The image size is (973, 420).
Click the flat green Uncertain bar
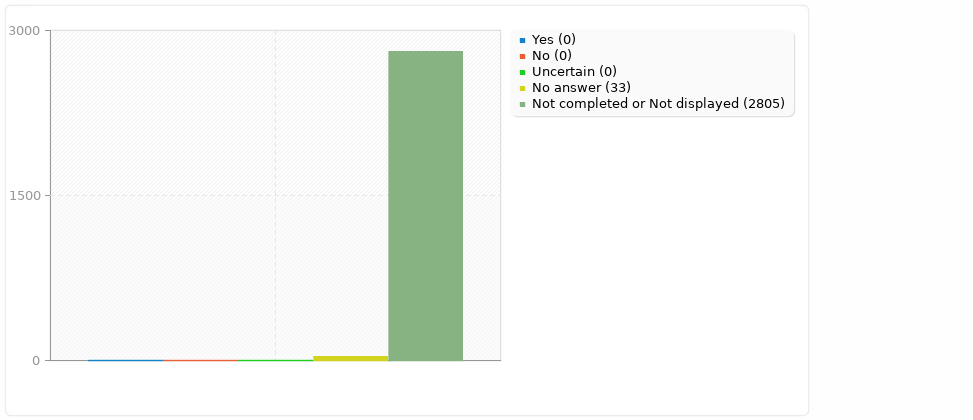click(x=275, y=360)
